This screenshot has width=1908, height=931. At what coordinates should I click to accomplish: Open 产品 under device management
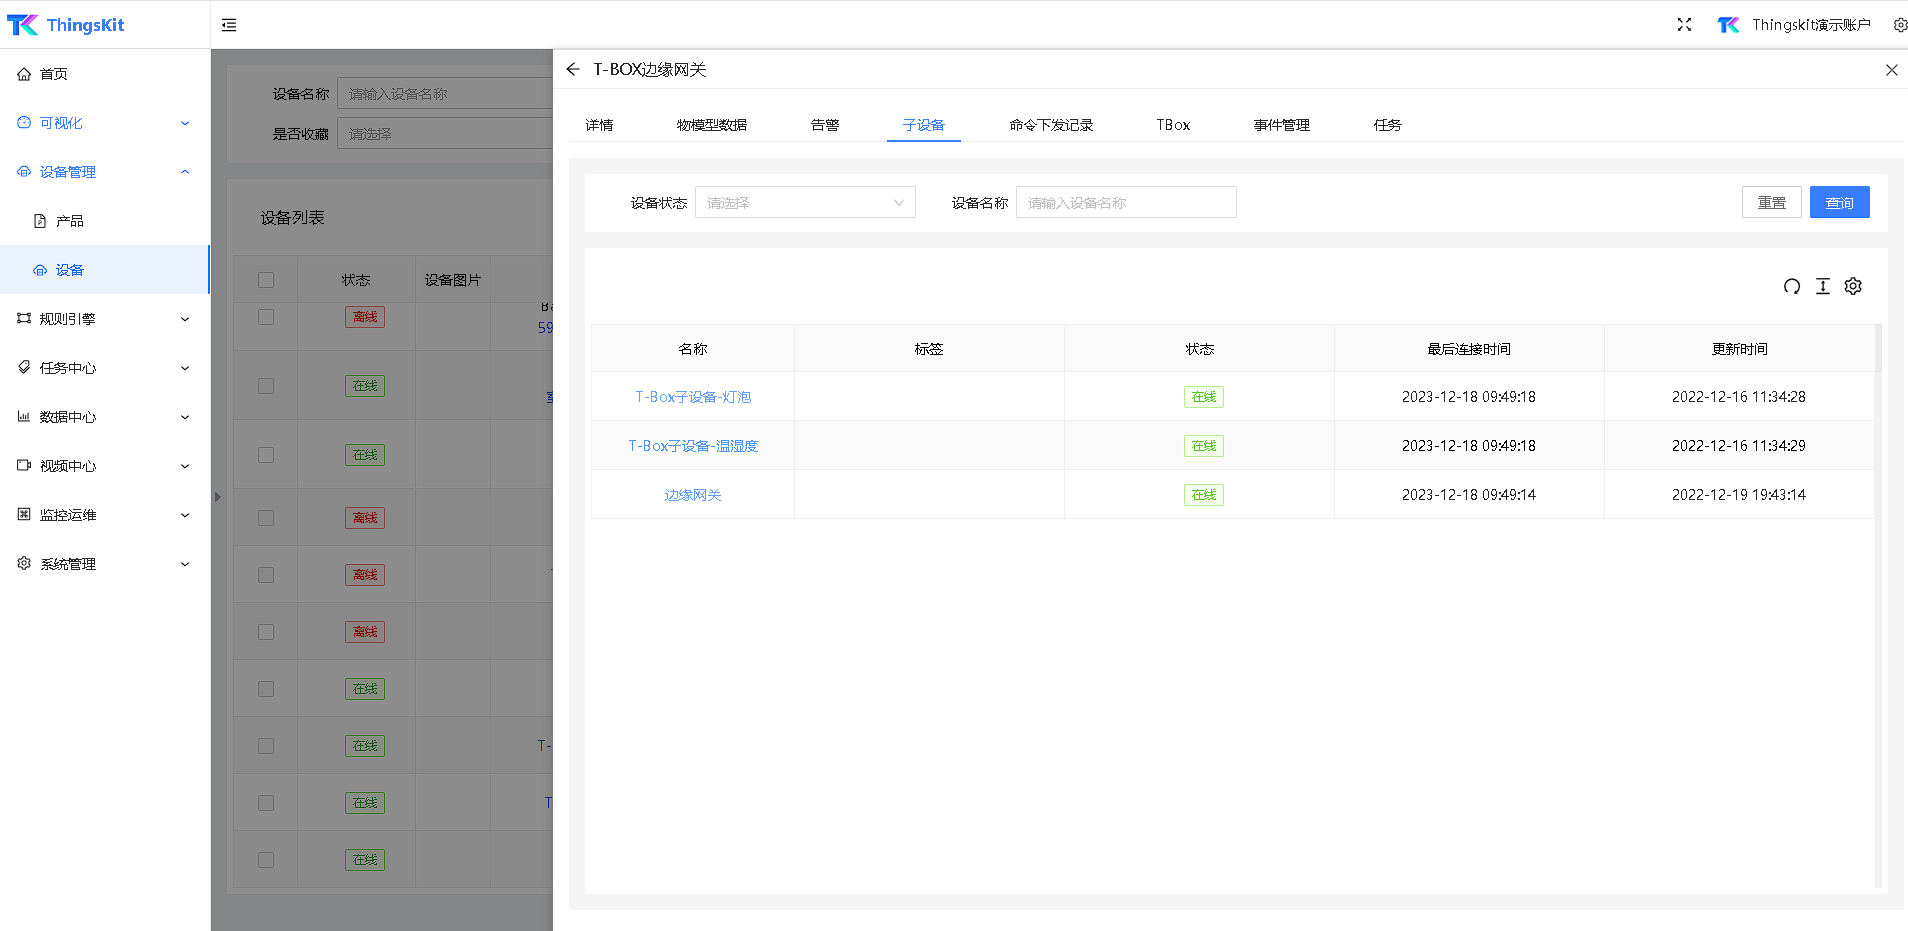70,221
